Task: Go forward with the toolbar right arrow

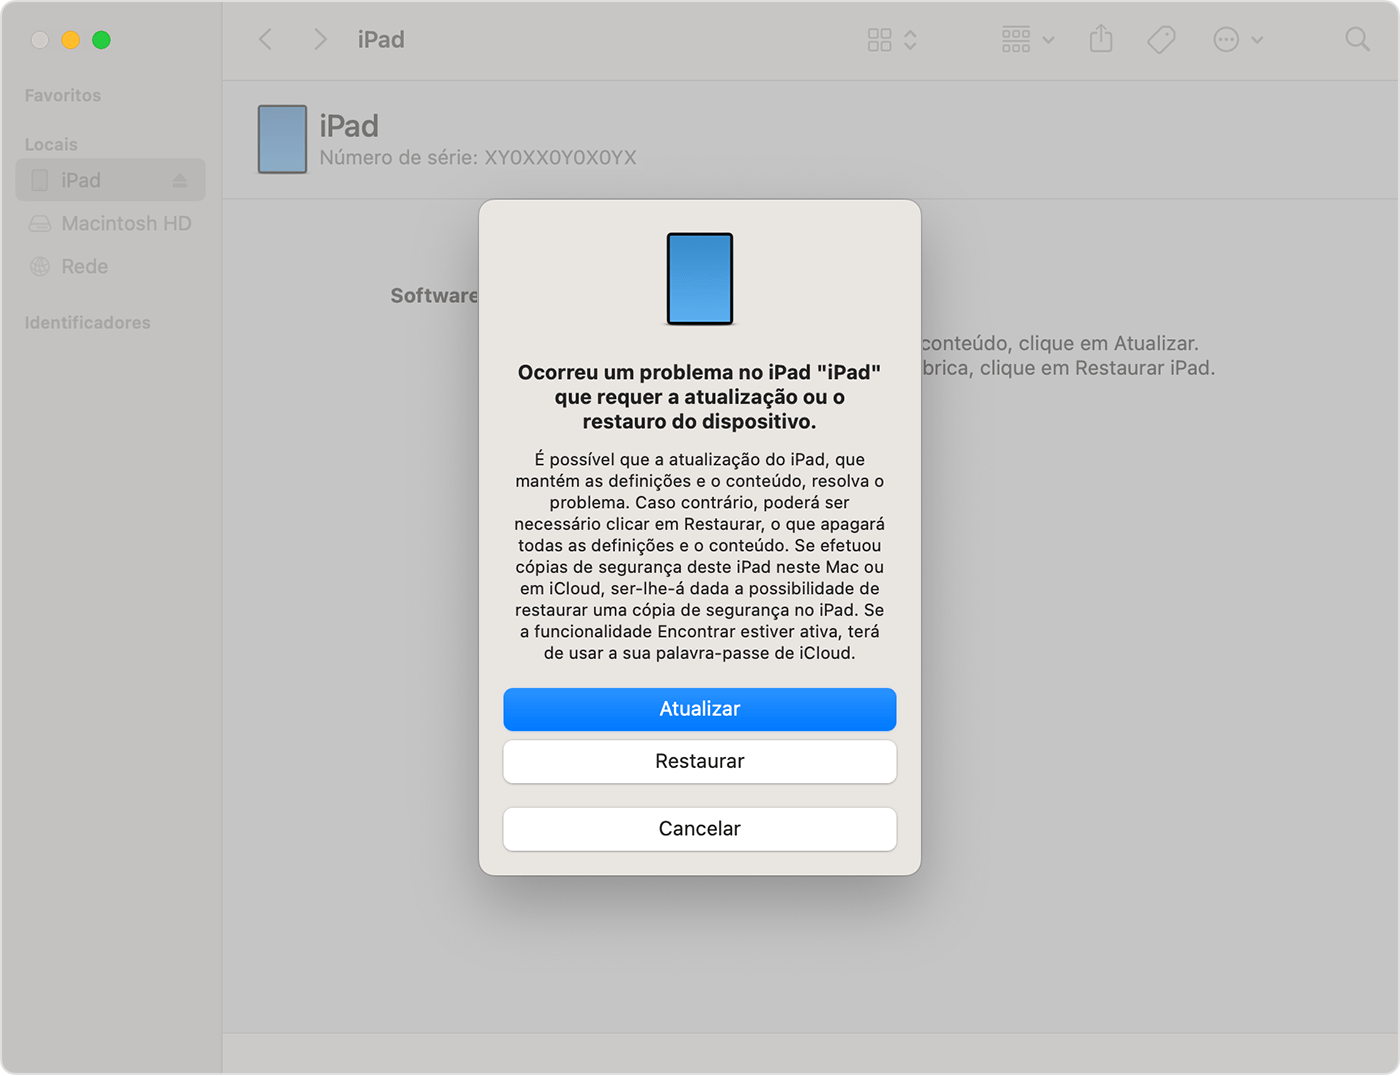Action: pos(320,39)
